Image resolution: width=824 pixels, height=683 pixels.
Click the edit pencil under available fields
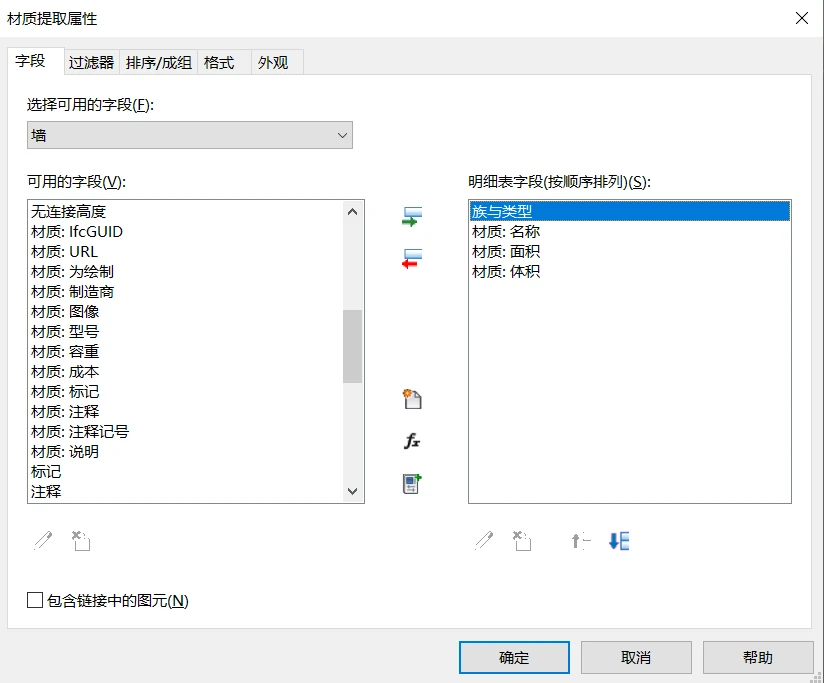[43, 541]
